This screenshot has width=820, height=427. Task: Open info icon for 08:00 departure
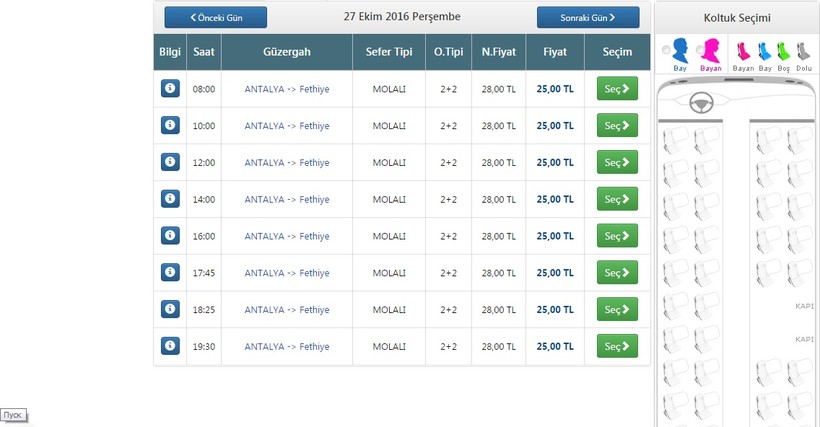point(170,89)
